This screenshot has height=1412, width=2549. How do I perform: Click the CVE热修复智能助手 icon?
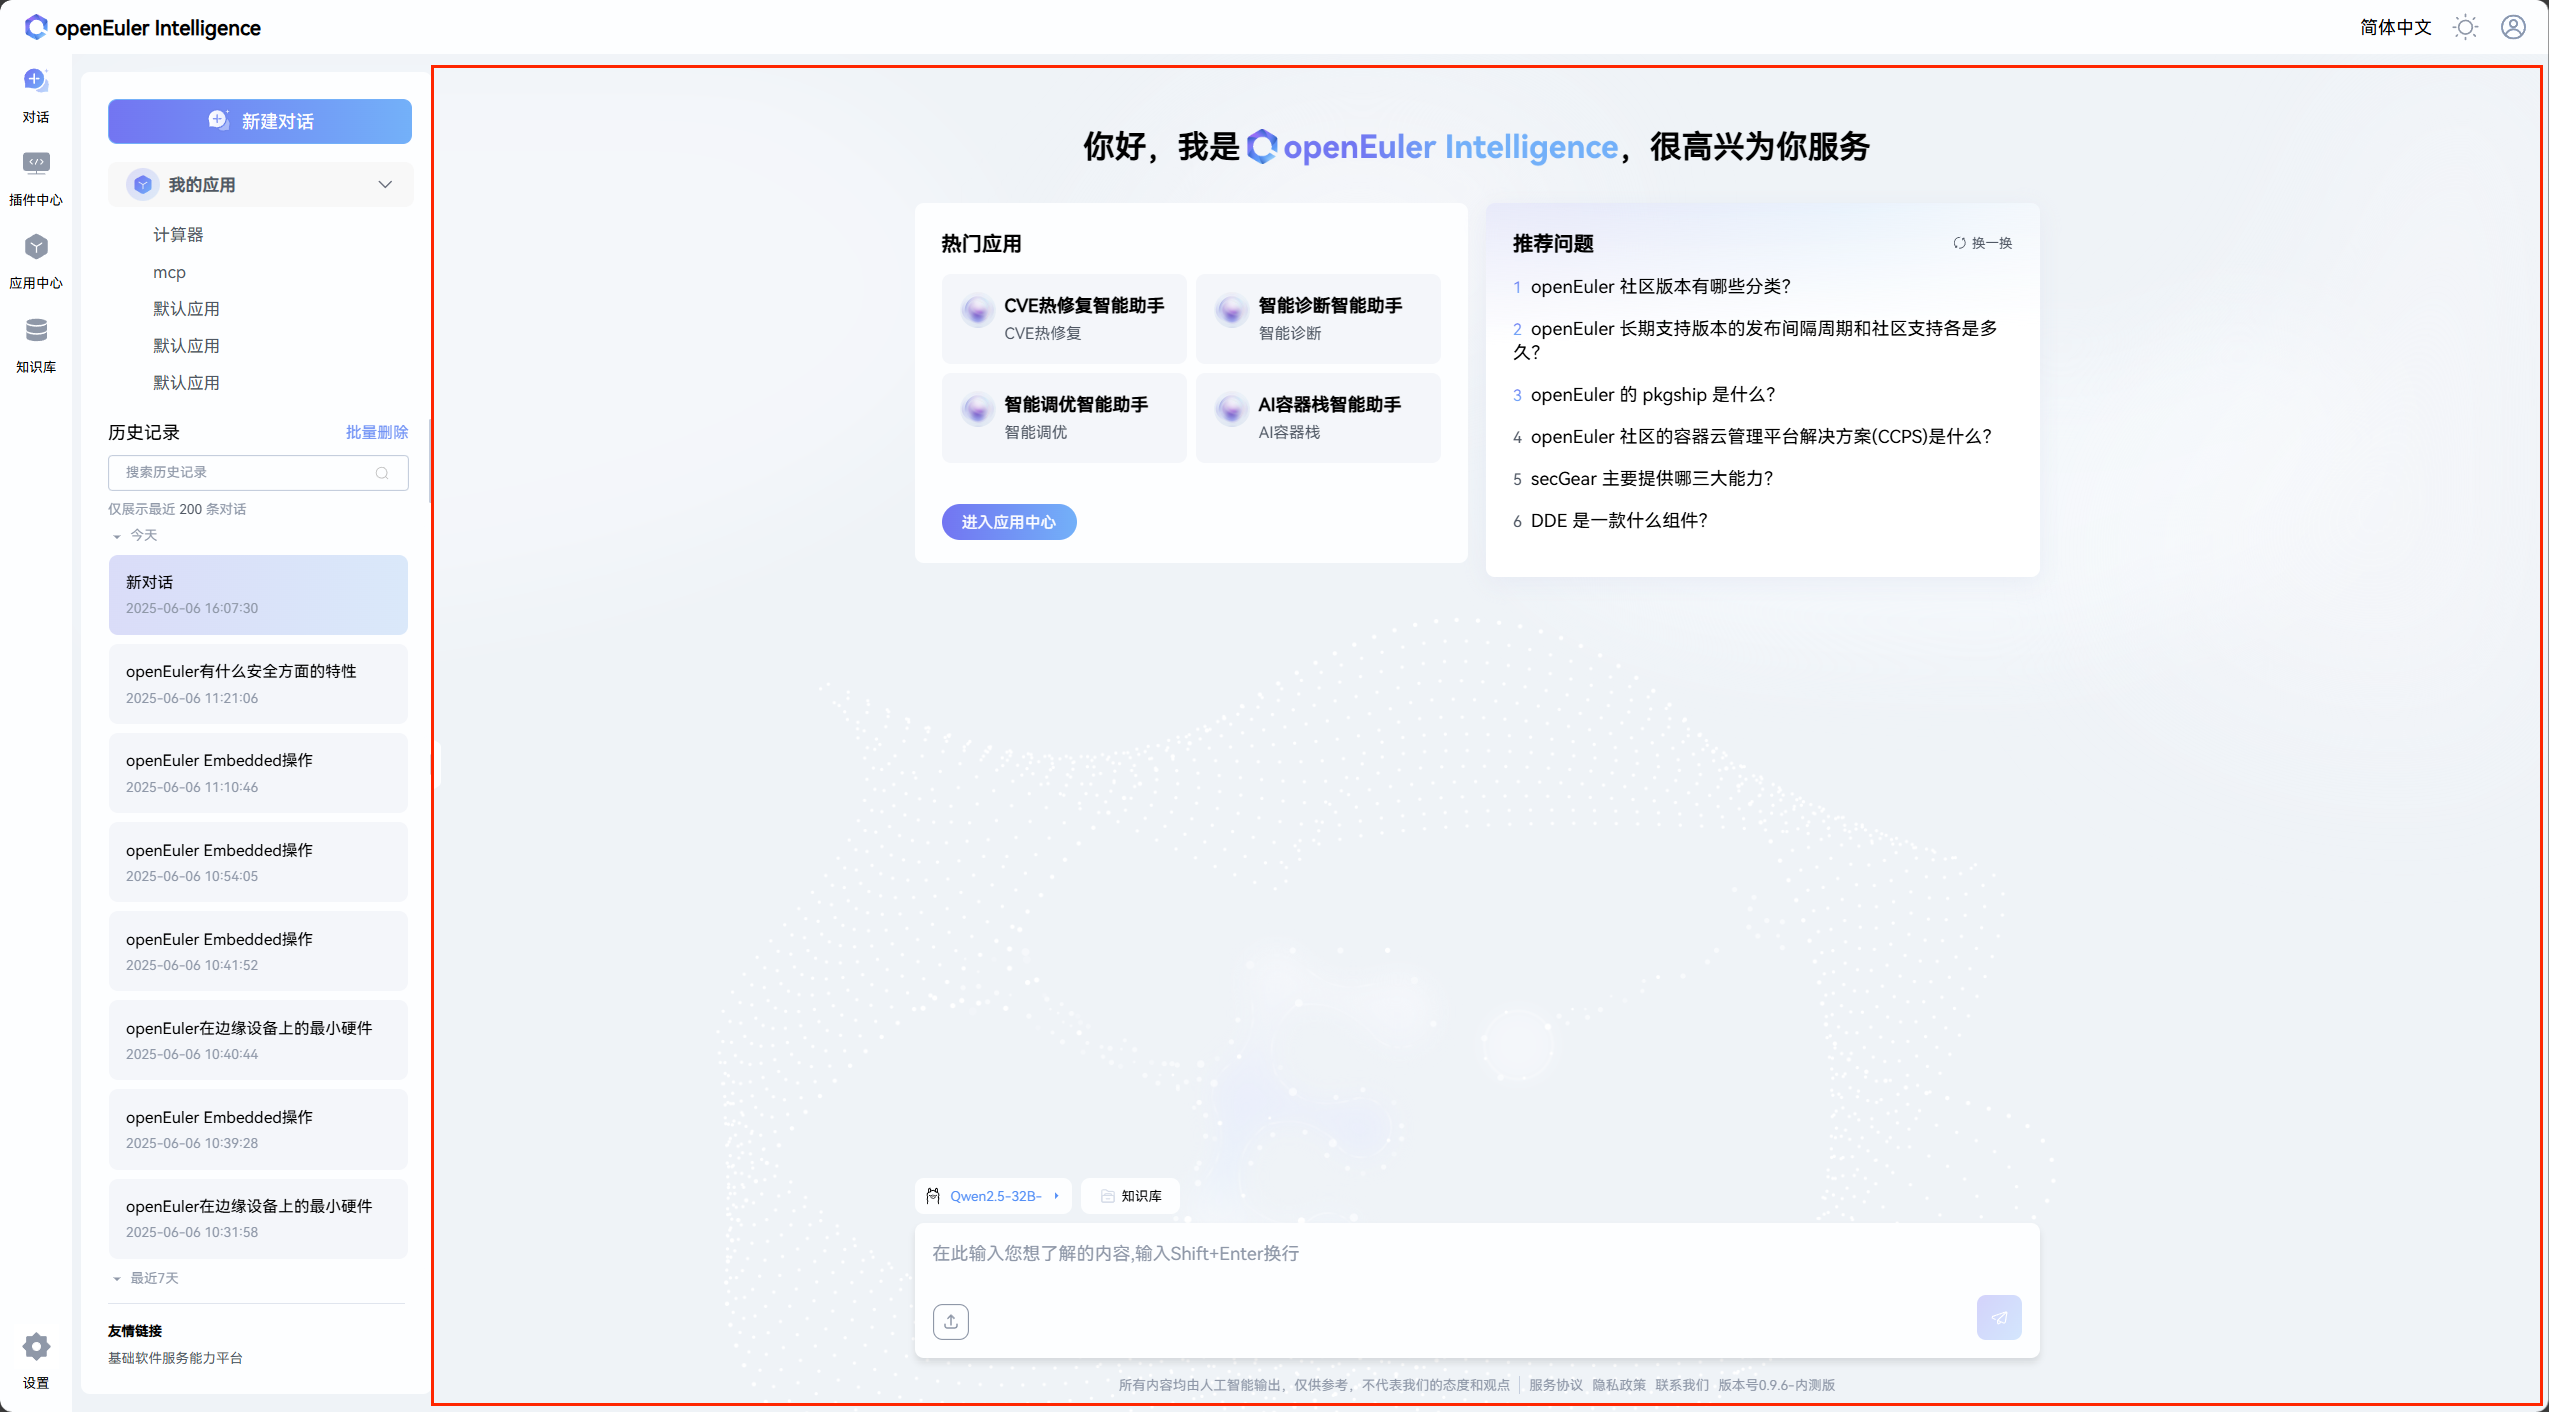click(977, 311)
